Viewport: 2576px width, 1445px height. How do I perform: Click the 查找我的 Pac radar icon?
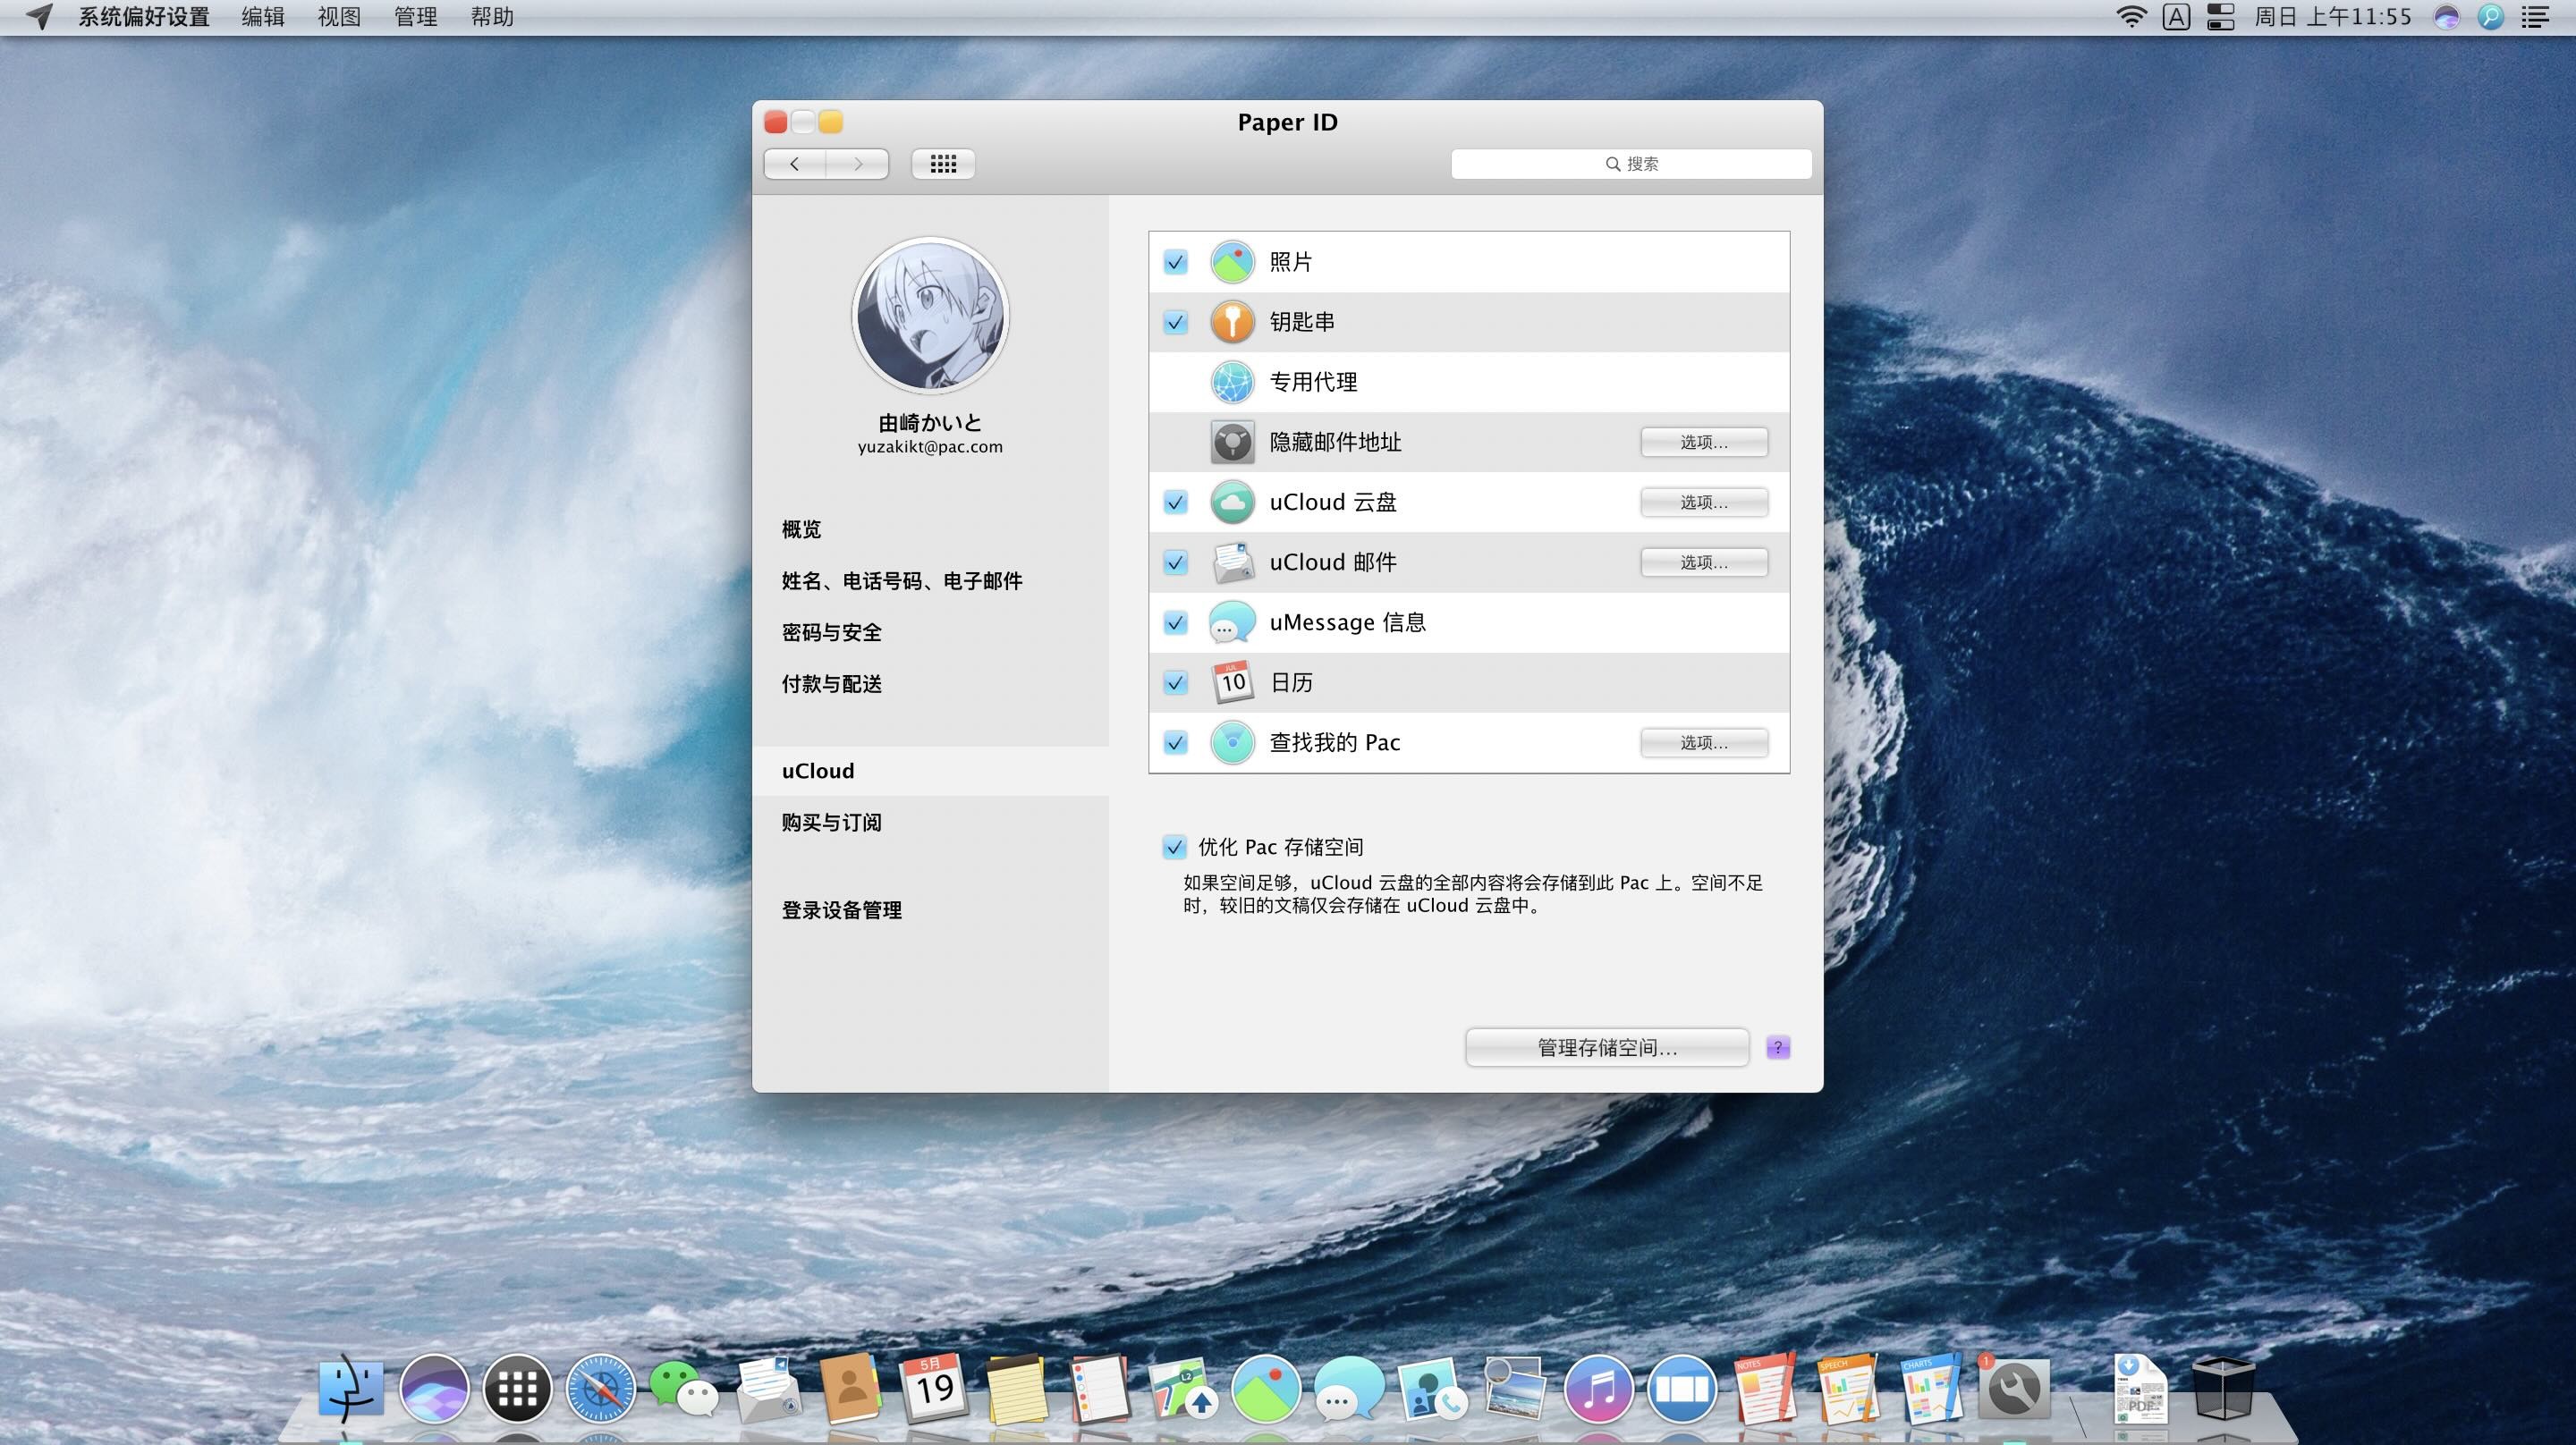pos(1232,742)
